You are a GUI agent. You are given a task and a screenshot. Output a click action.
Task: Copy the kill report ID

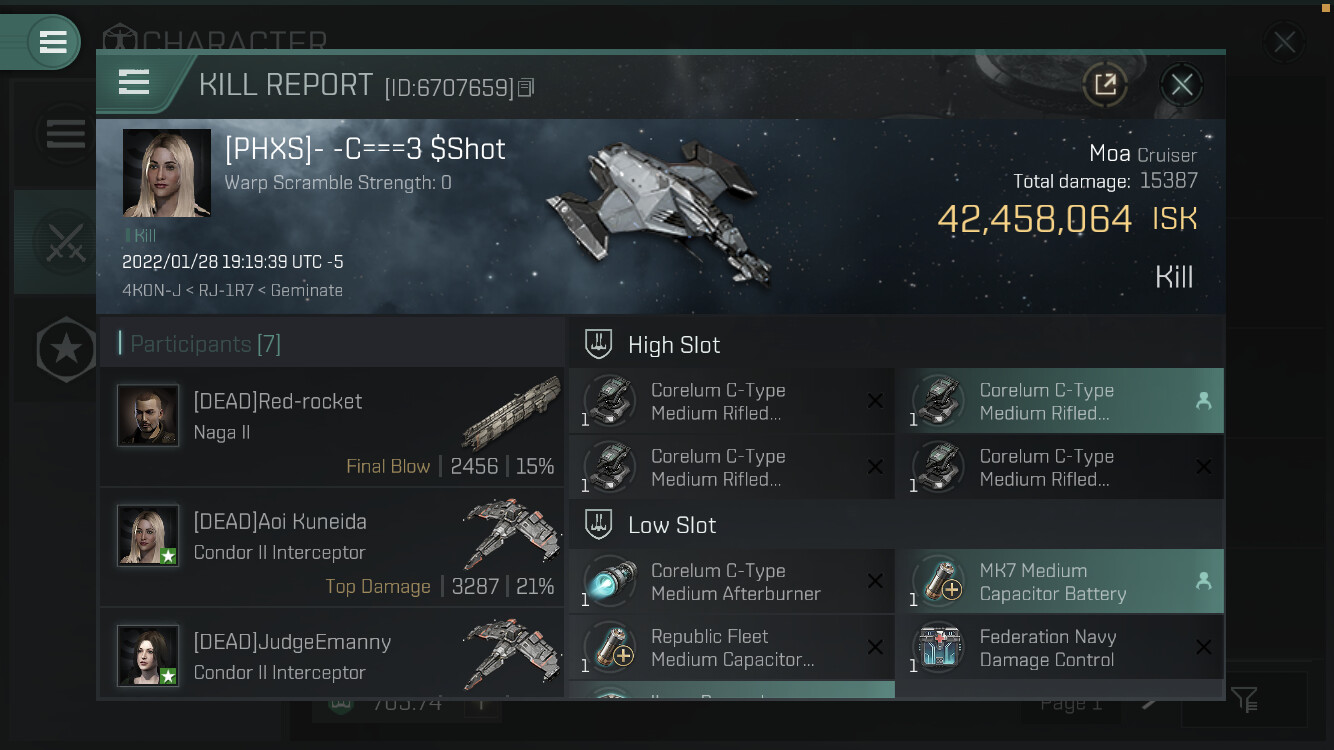pos(526,88)
